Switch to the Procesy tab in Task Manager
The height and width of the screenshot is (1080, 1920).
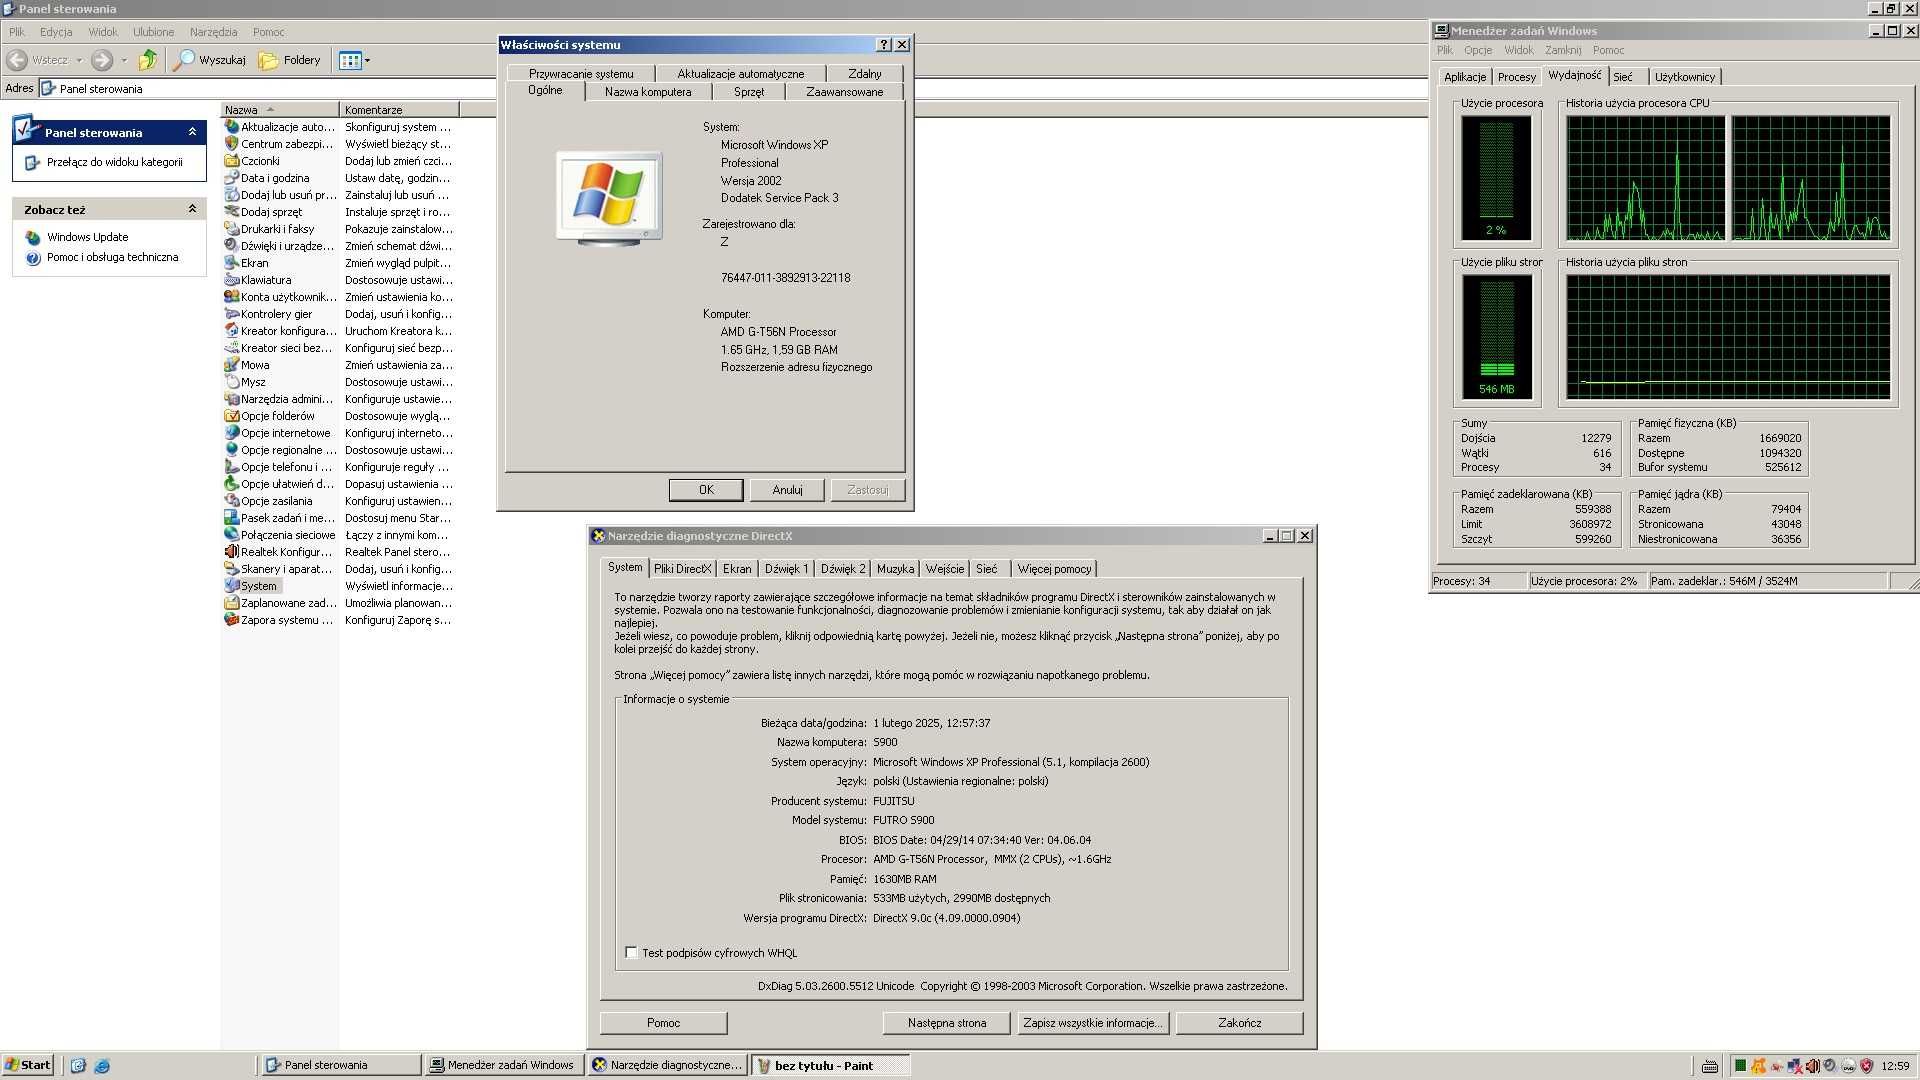point(1516,77)
